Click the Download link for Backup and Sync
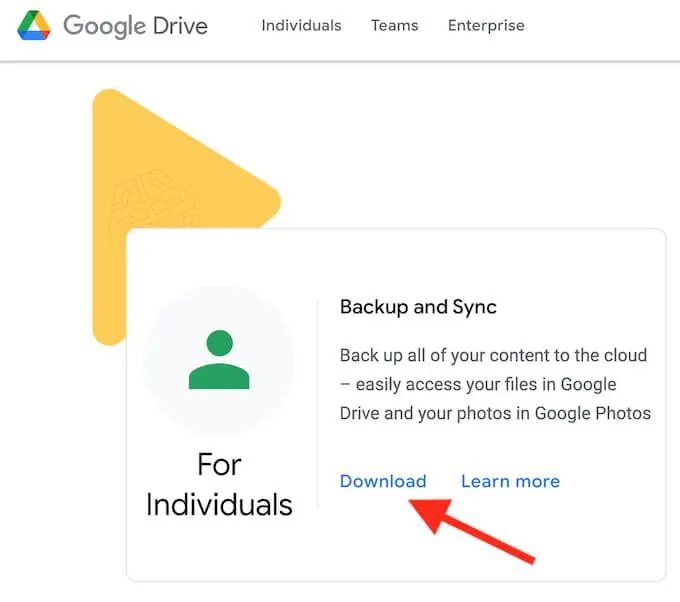Viewport: 680px width, 602px height. click(x=383, y=481)
